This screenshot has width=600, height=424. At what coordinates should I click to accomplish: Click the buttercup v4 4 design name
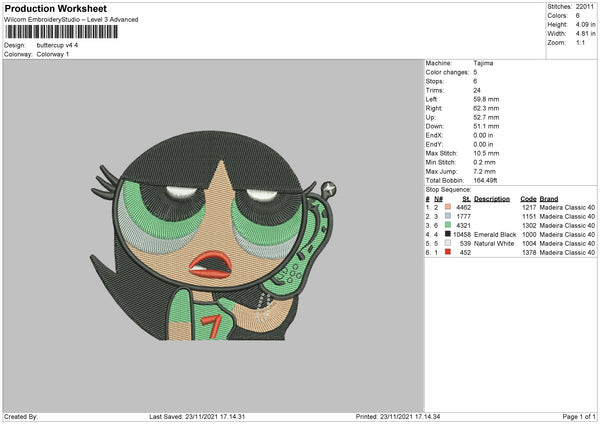pos(57,45)
